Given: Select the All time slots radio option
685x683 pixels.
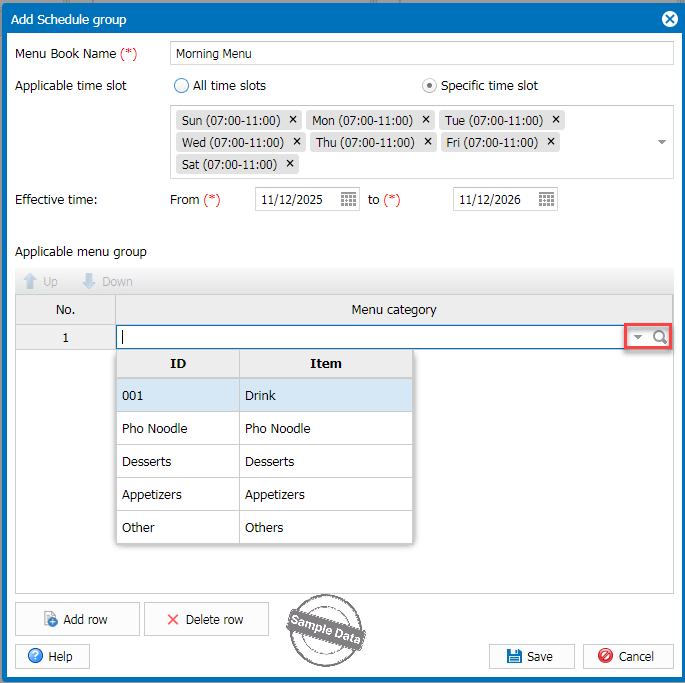Looking at the screenshot, I should click(x=182, y=86).
